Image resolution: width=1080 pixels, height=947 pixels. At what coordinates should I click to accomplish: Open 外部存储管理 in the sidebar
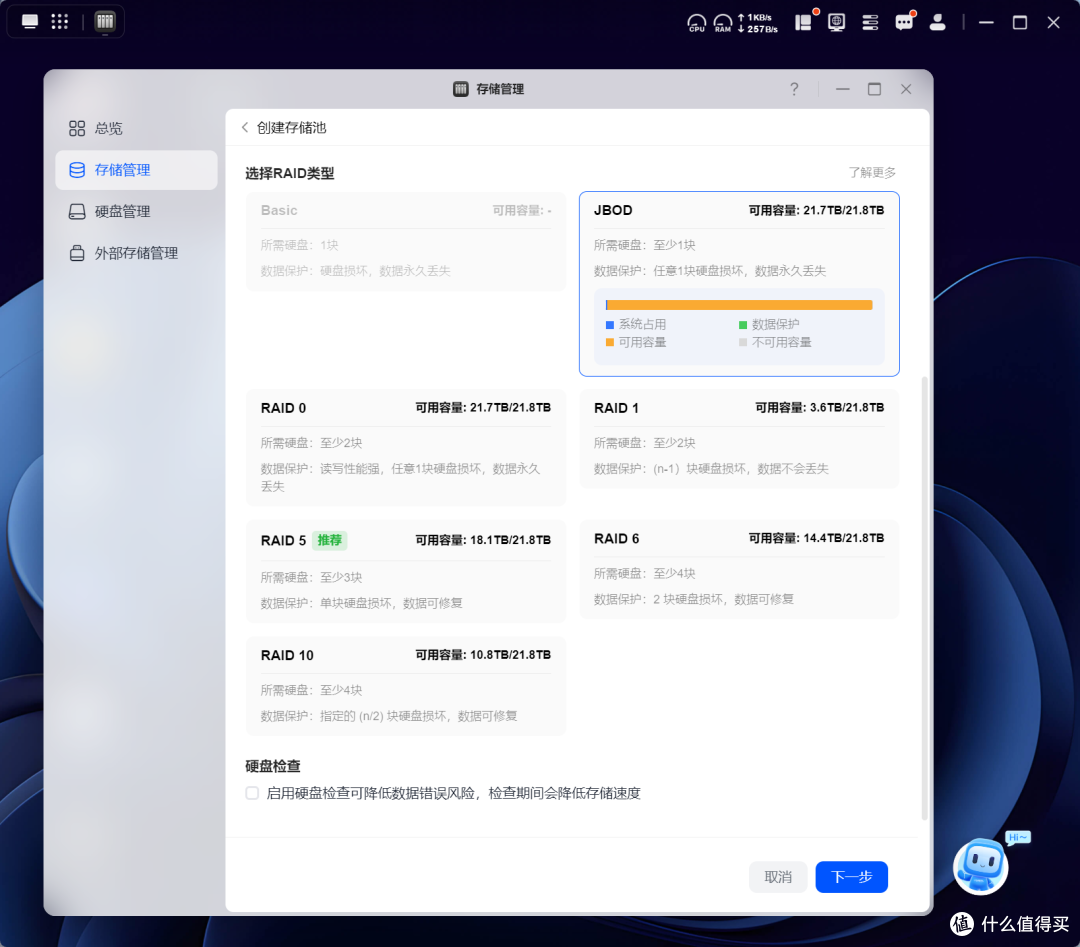[x=136, y=253]
